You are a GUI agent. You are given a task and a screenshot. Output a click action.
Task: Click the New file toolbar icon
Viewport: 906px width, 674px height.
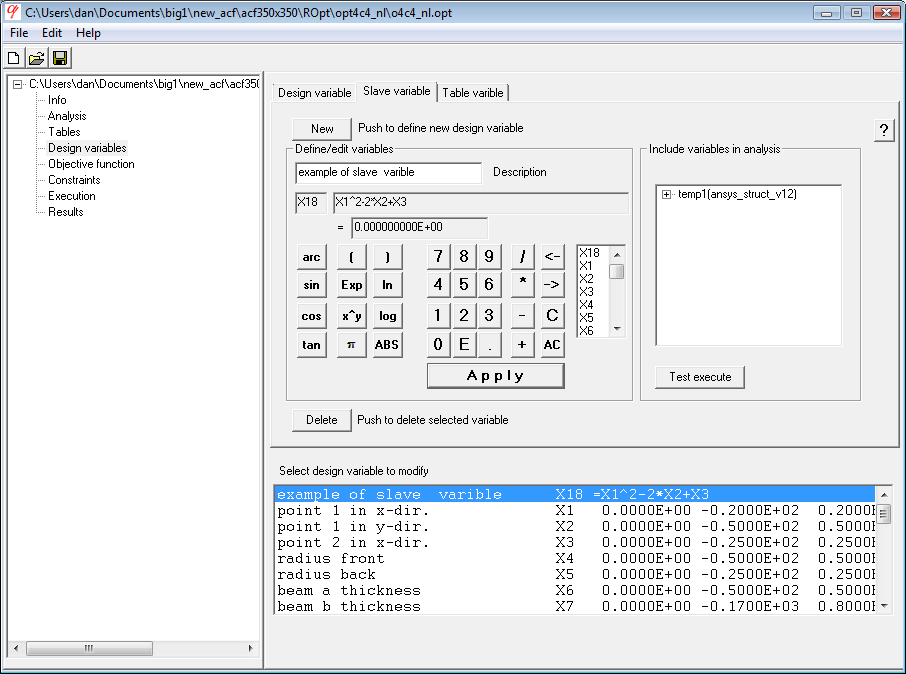[x=14, y=58]
